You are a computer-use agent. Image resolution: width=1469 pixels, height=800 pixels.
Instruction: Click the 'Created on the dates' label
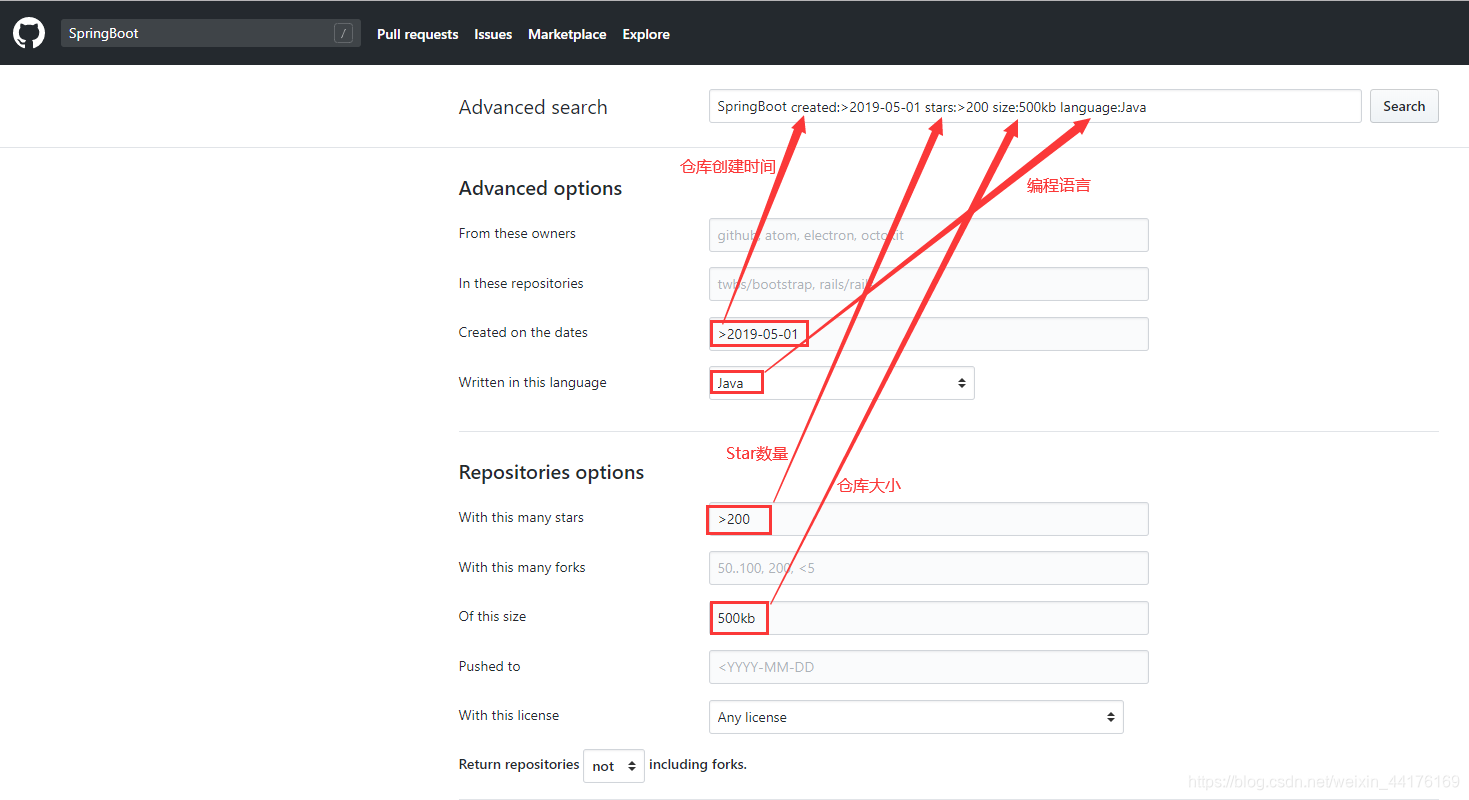coord(523,332)
